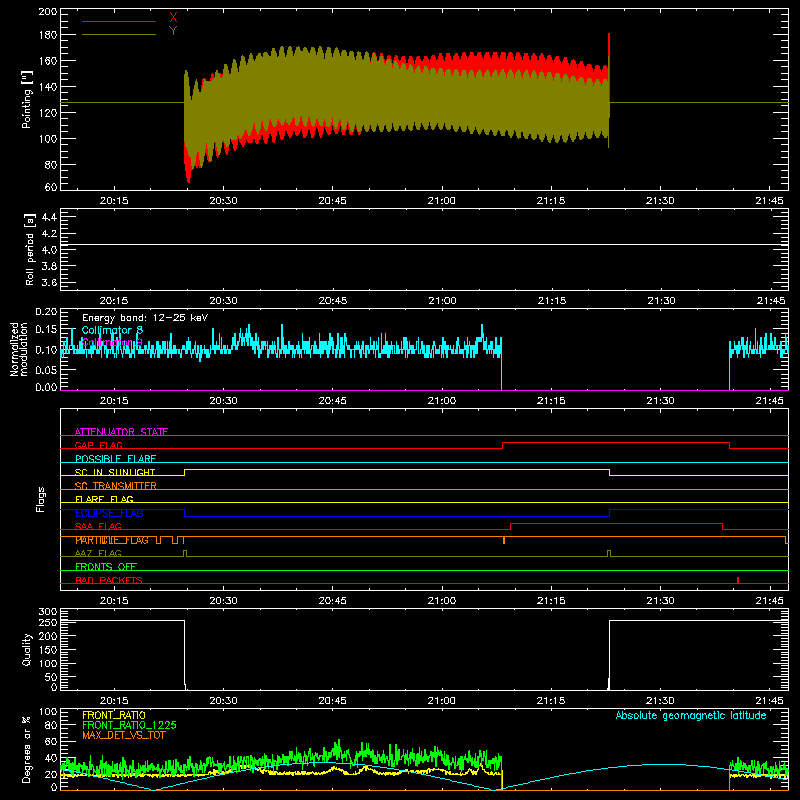Click the FRONT_RATIO legend label
Viewport: 800px width, 800px height.
click(114, 715)
